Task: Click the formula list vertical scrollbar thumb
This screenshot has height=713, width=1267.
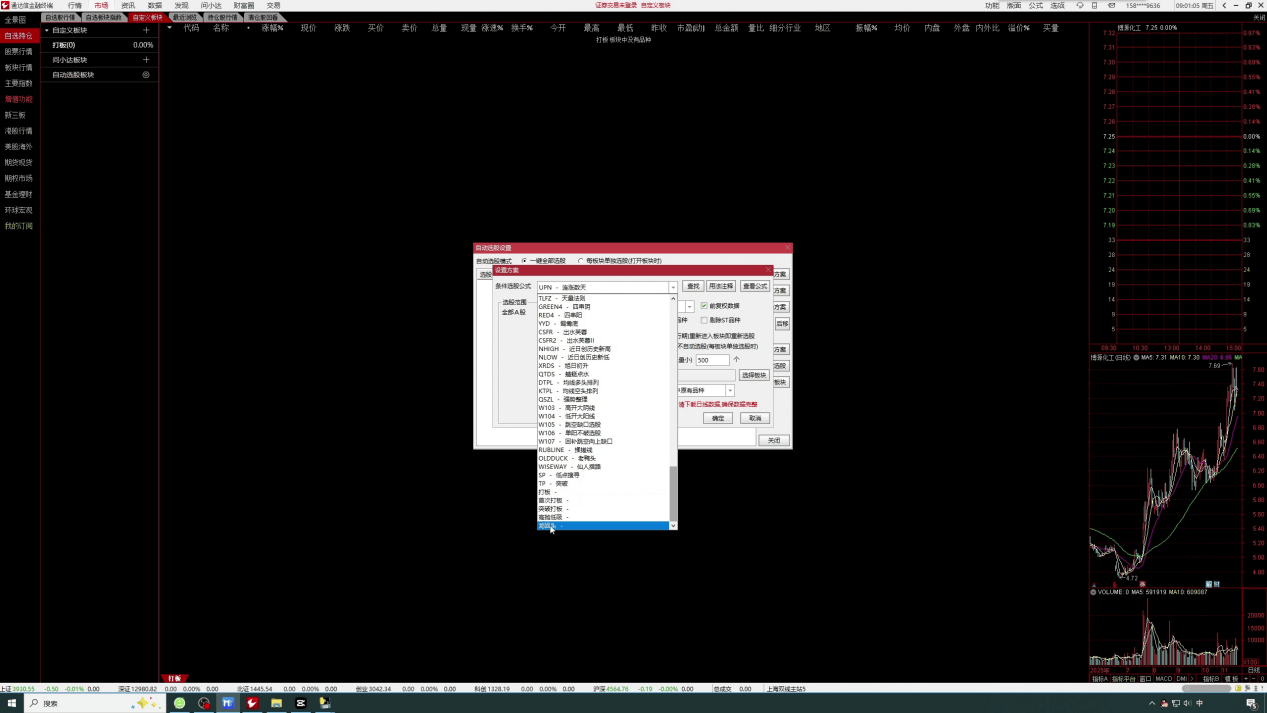Action: 673,492
